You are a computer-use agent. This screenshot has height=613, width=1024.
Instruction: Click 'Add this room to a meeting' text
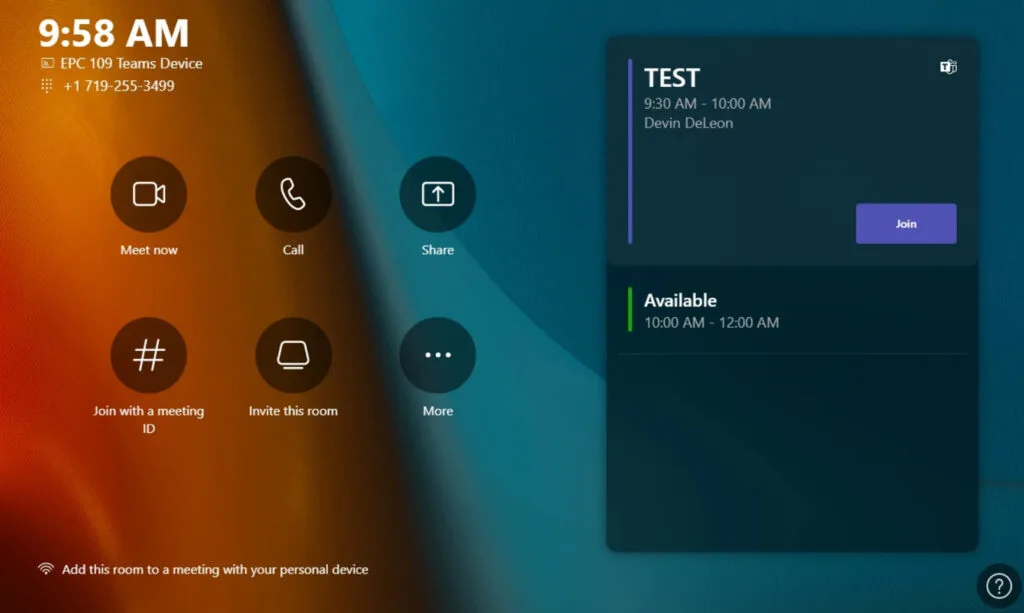click(215, 570)
